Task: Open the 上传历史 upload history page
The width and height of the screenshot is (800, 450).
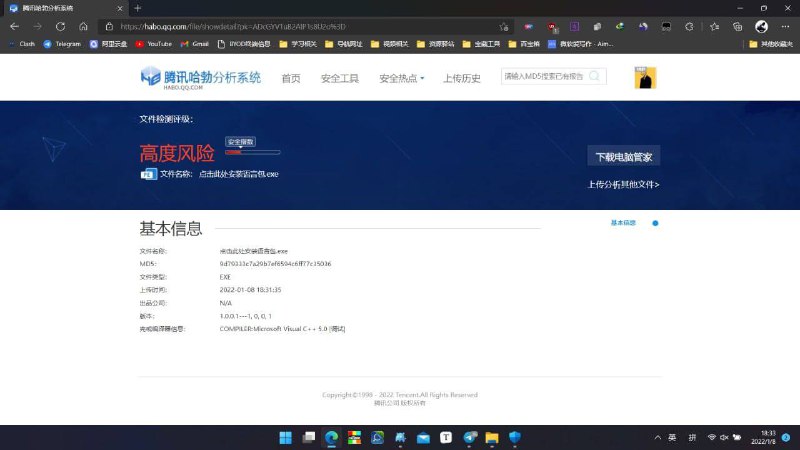Action: coord(461,78)
